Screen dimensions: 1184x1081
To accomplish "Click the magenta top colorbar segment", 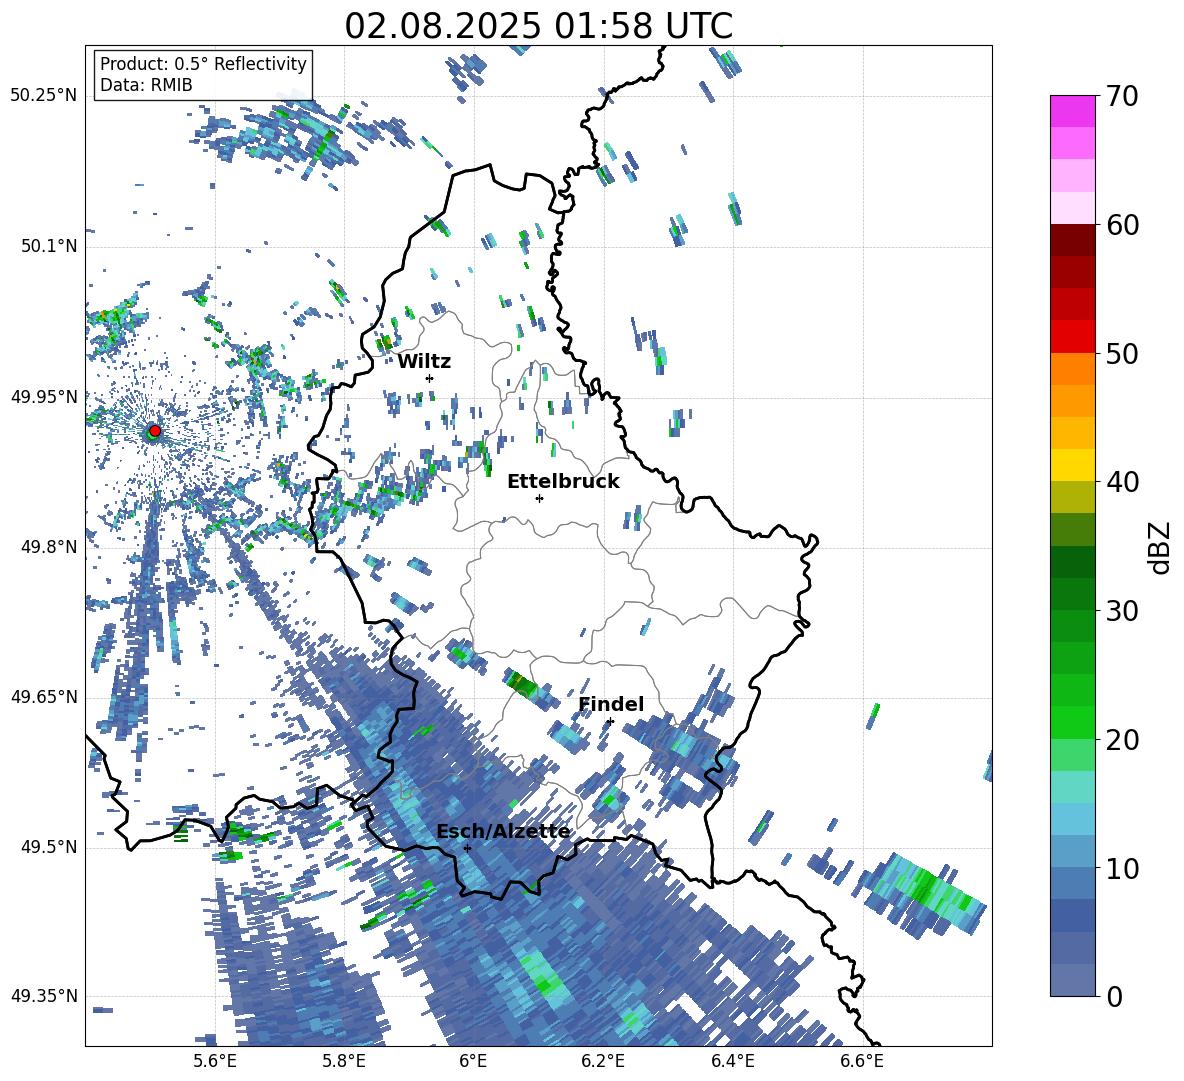I will [1072, 111].
